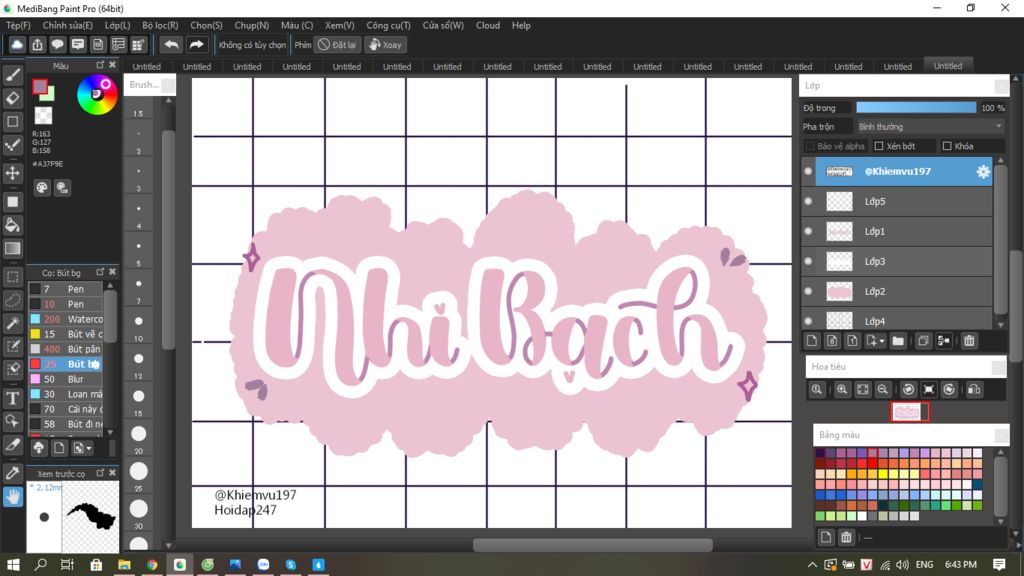Collapse the Bảng màu panel header button

click(1000, 435)
